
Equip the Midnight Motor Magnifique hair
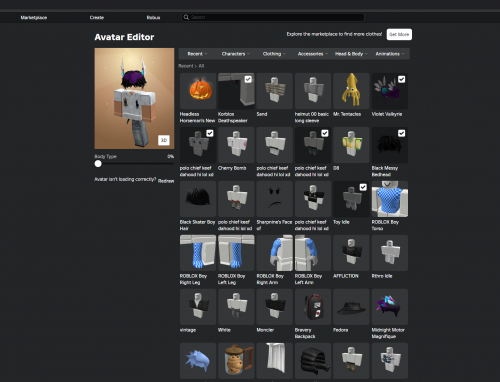pyautogui.click(x=390, y=307)
